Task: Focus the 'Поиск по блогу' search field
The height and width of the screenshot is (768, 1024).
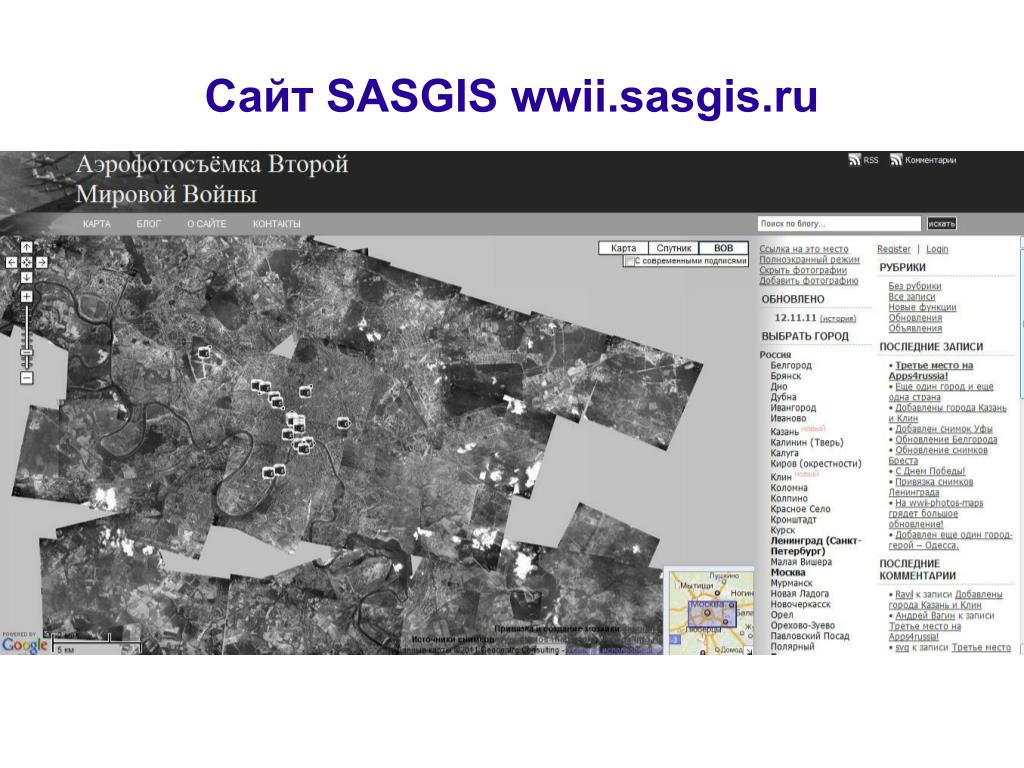Action: click(839, 223)
